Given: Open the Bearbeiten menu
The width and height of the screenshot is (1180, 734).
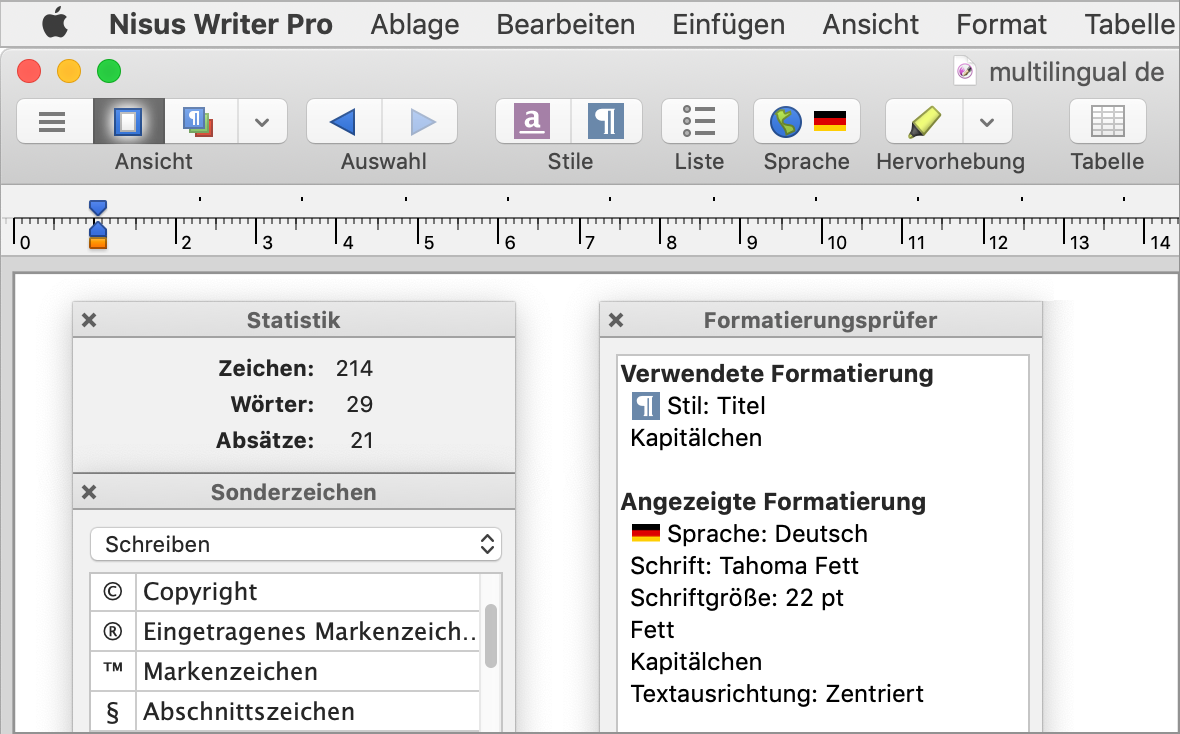Looking at the screenshot, I should coord(565,24).
